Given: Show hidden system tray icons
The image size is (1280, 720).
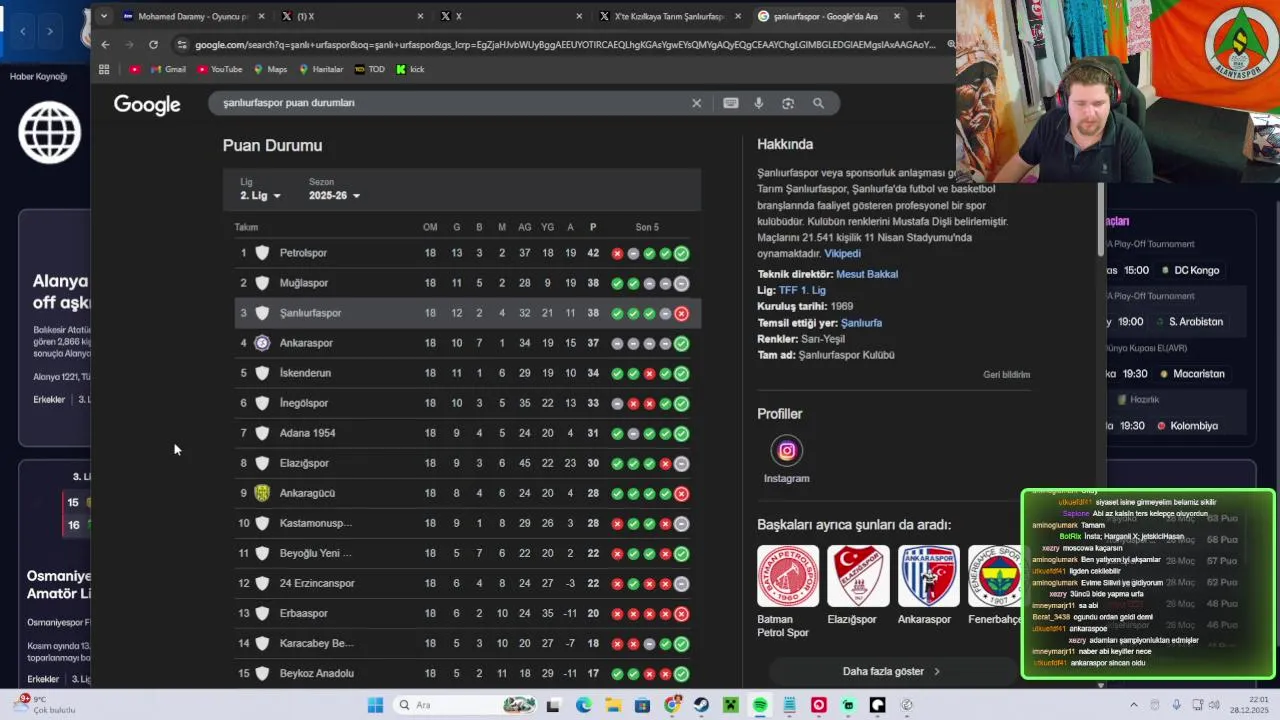Looking at the screenshot, I should tap(1133, 705).
